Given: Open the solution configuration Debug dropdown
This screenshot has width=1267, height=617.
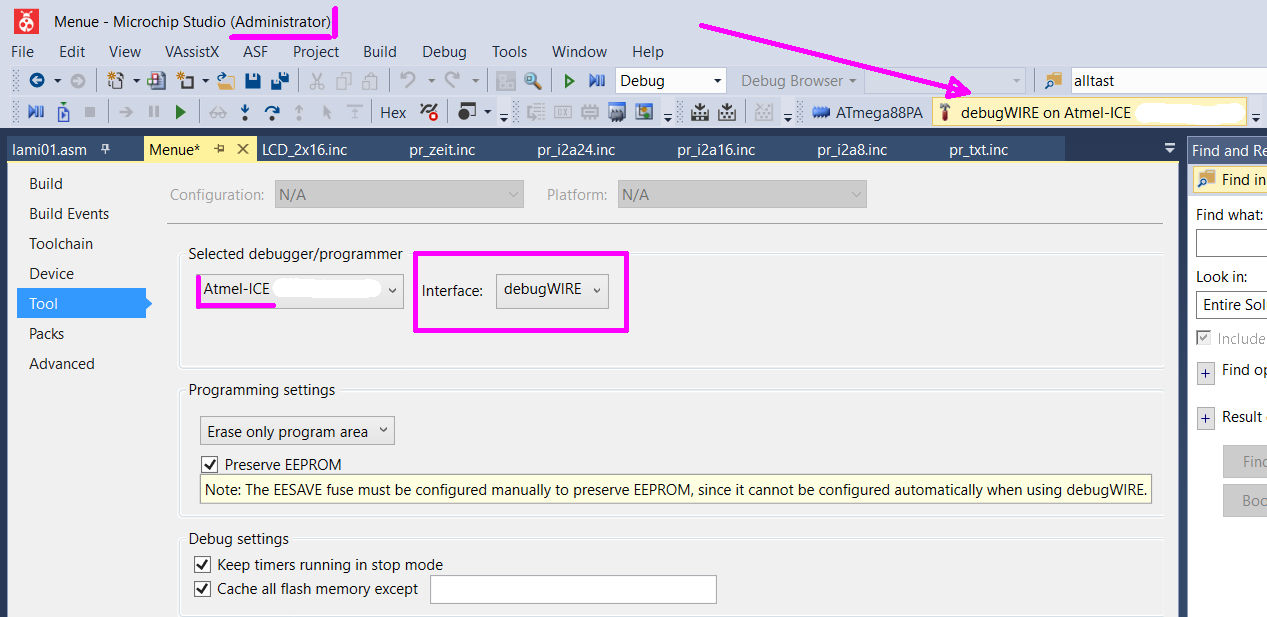Looking at the screenshot, I should [x=671, y=81].
